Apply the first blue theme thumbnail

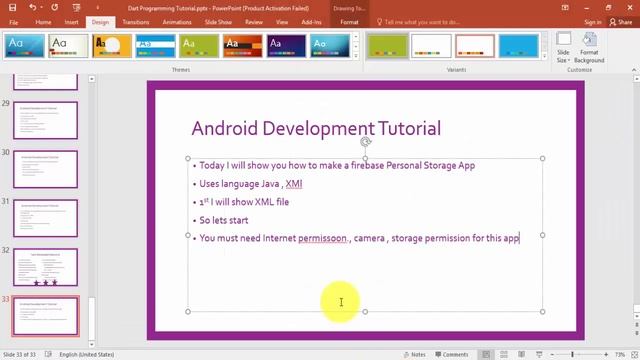(x=24, y=46)
